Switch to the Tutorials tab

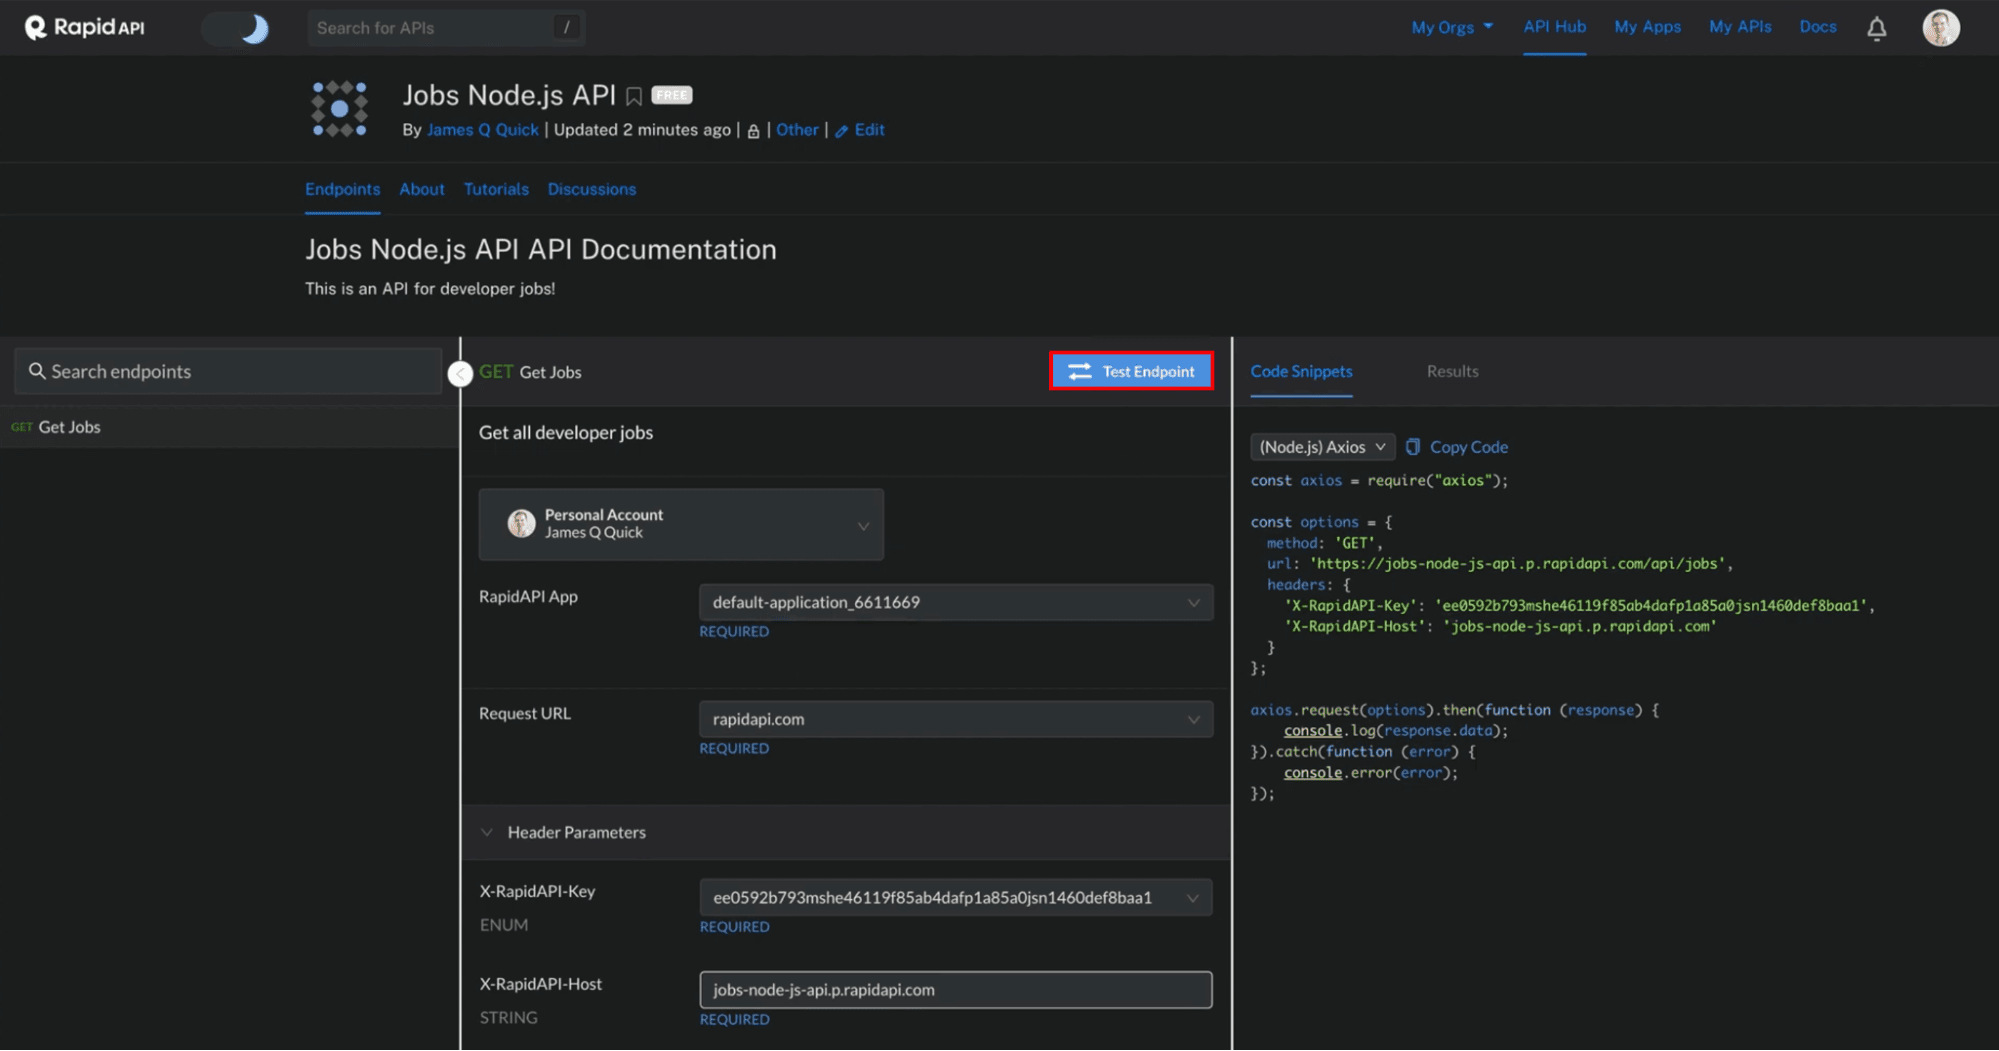(x=496, y=189)
